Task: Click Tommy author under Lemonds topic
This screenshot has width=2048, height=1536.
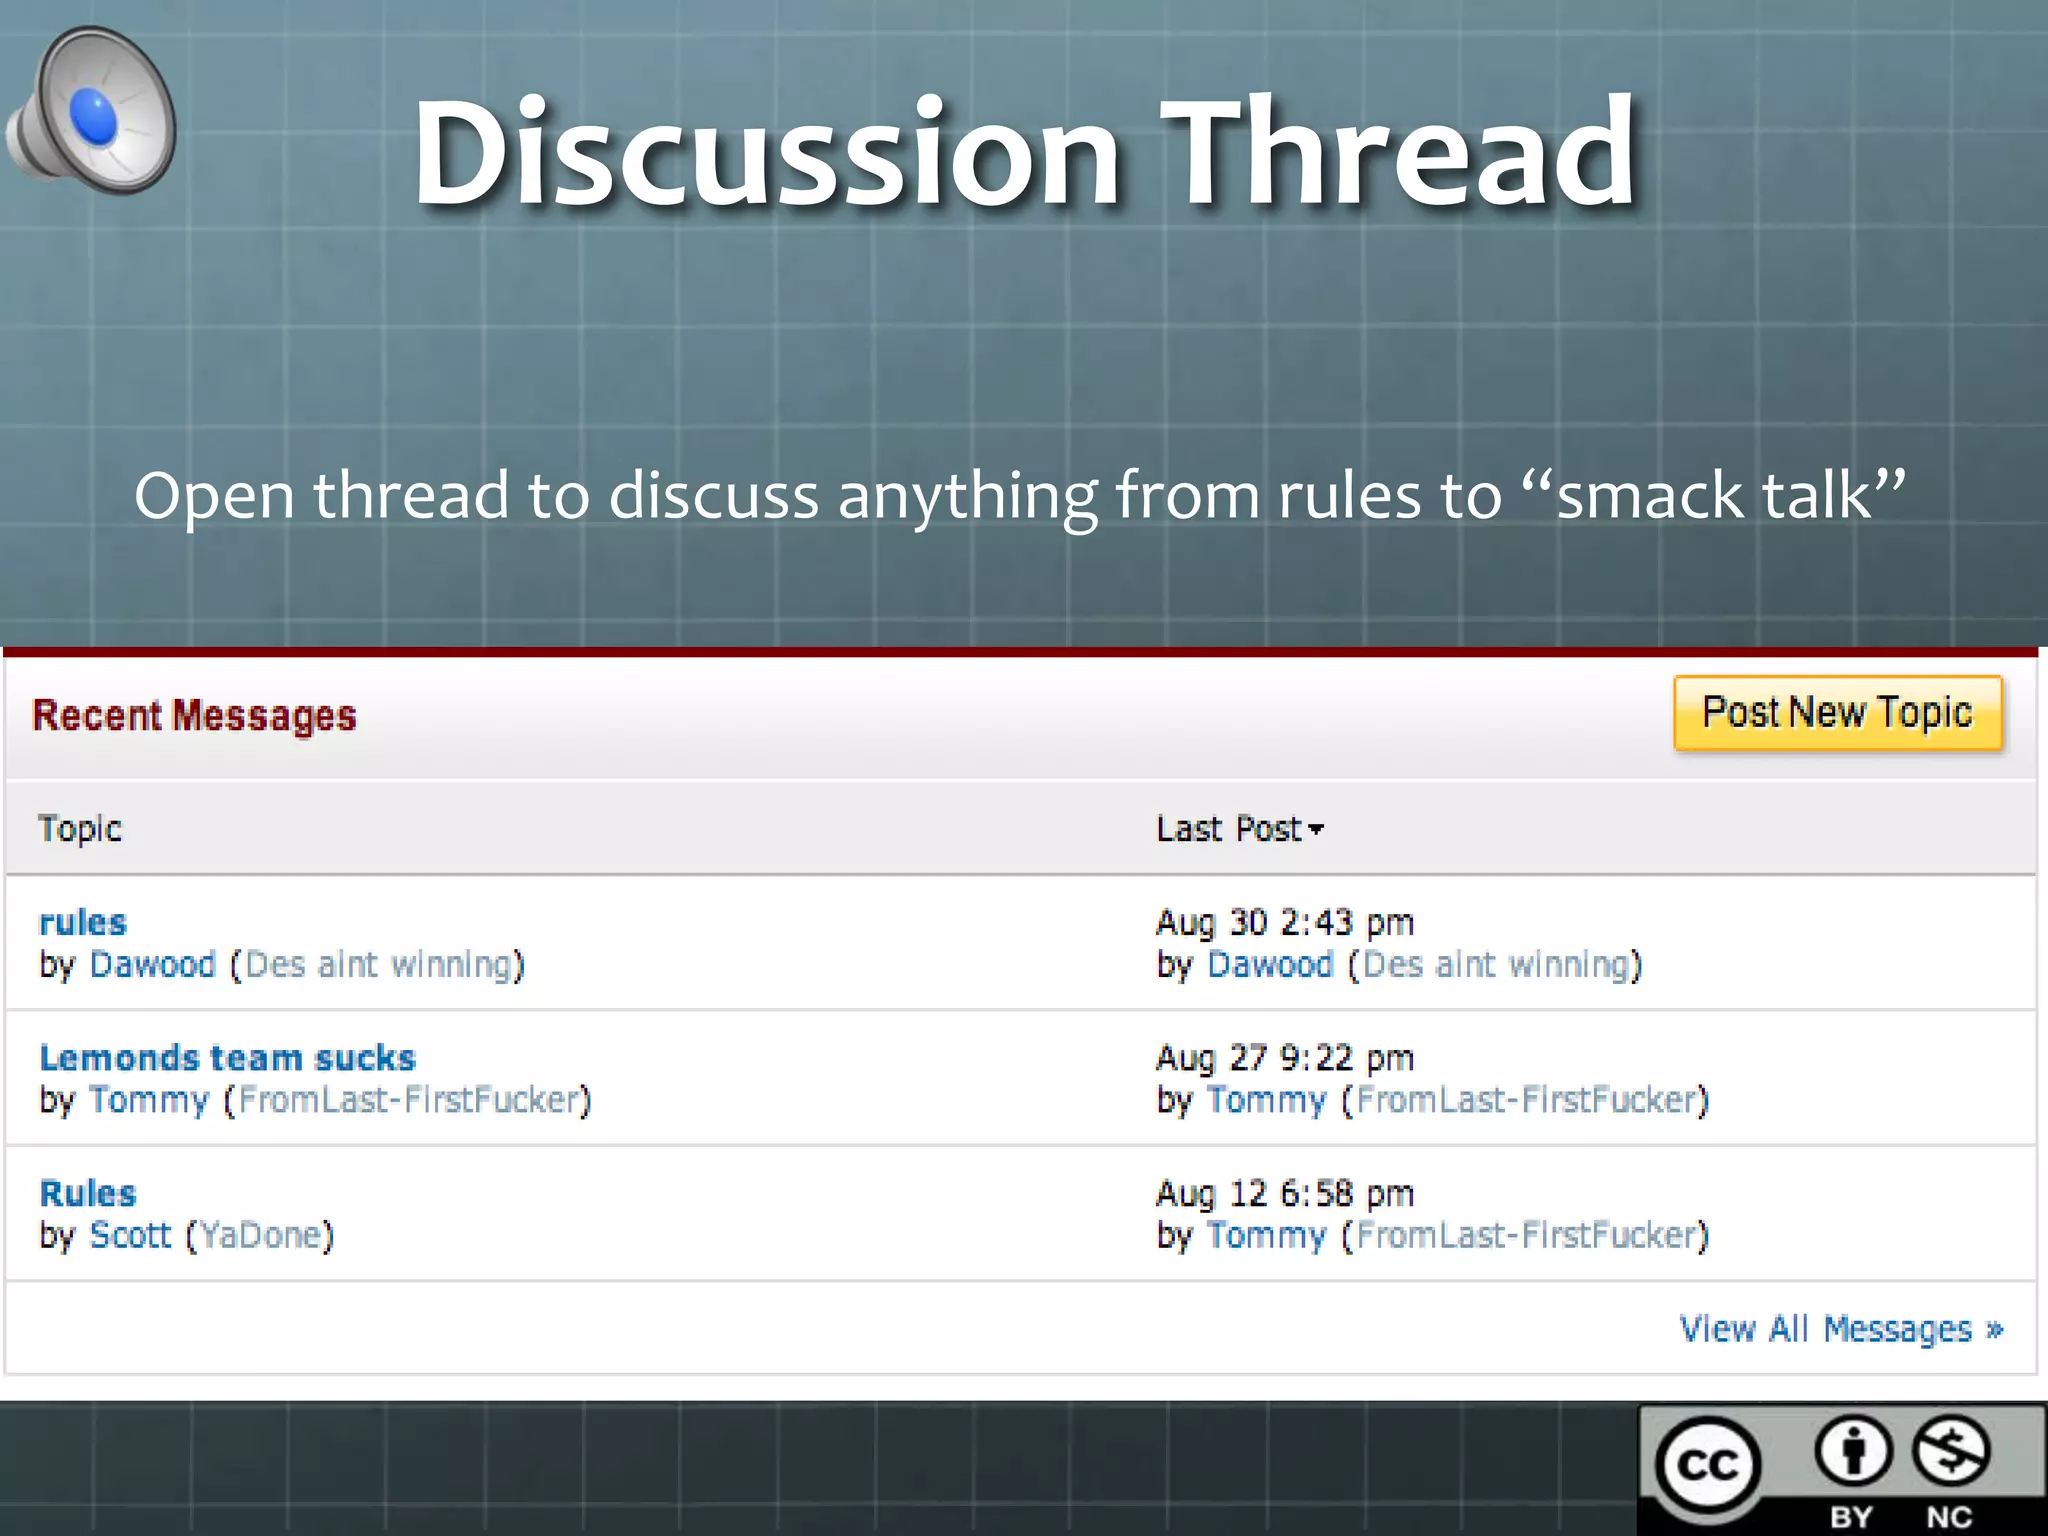Action: tap(149, 1100)
